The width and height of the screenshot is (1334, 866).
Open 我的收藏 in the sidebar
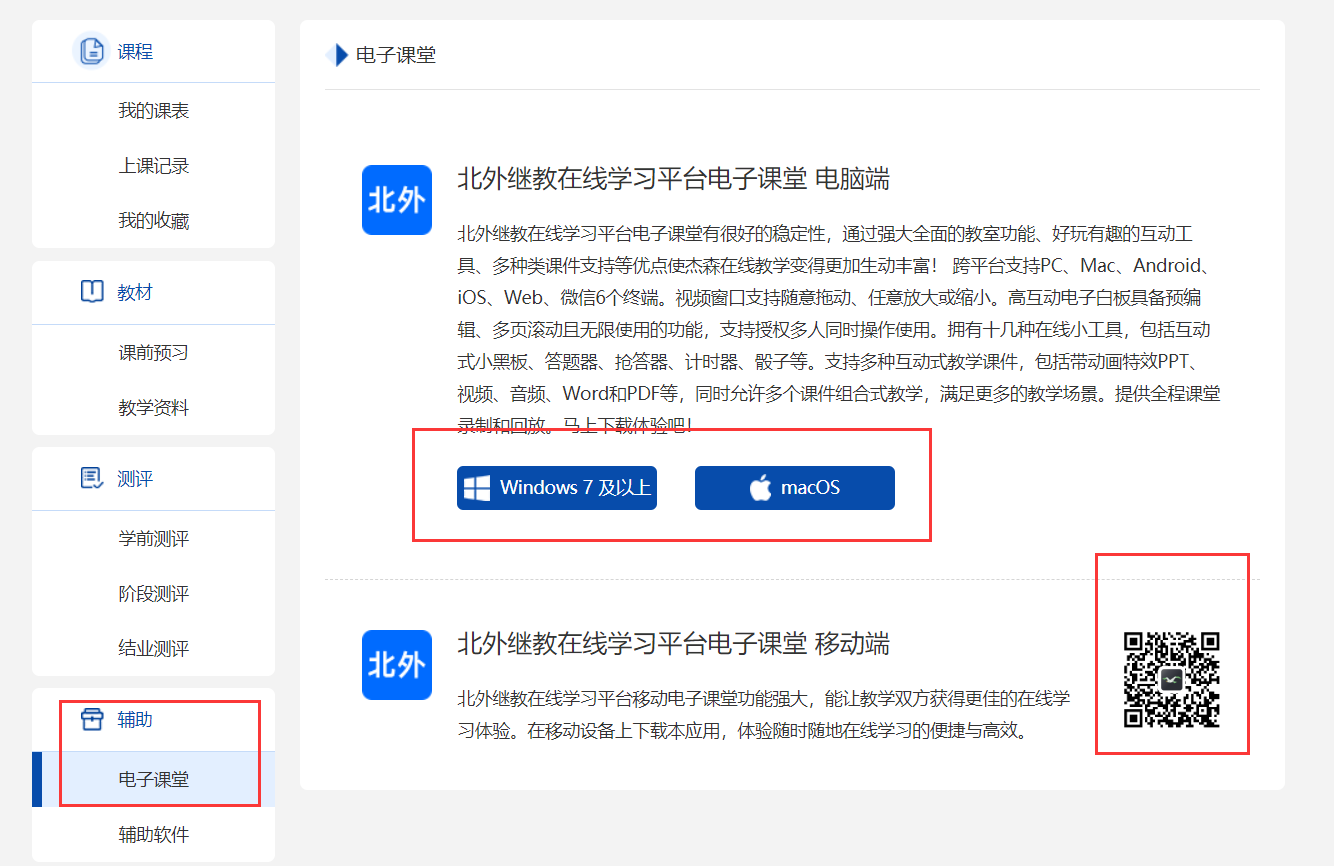[x=154, y=221]
